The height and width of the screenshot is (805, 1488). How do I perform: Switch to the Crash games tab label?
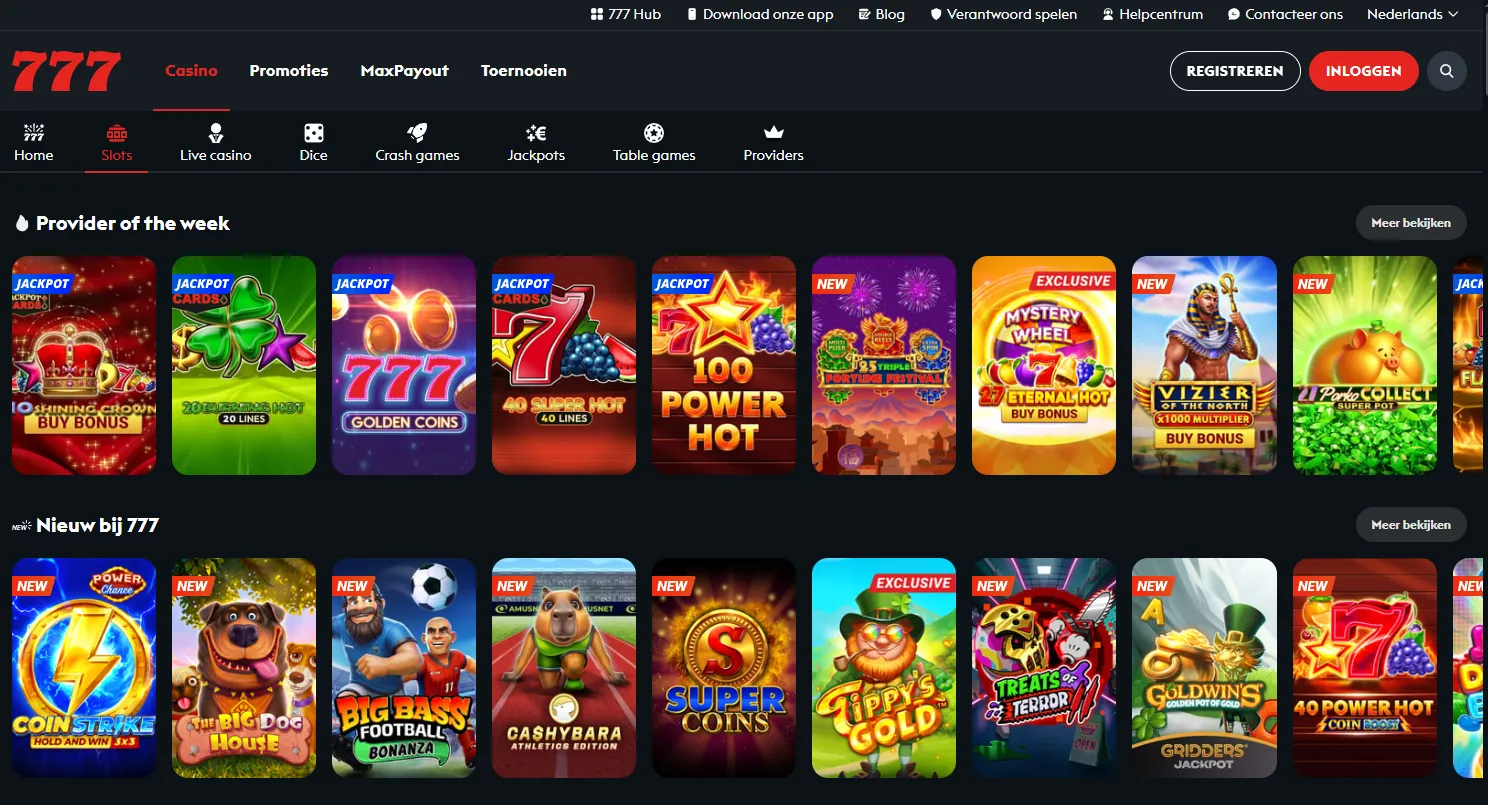(417, 155)
